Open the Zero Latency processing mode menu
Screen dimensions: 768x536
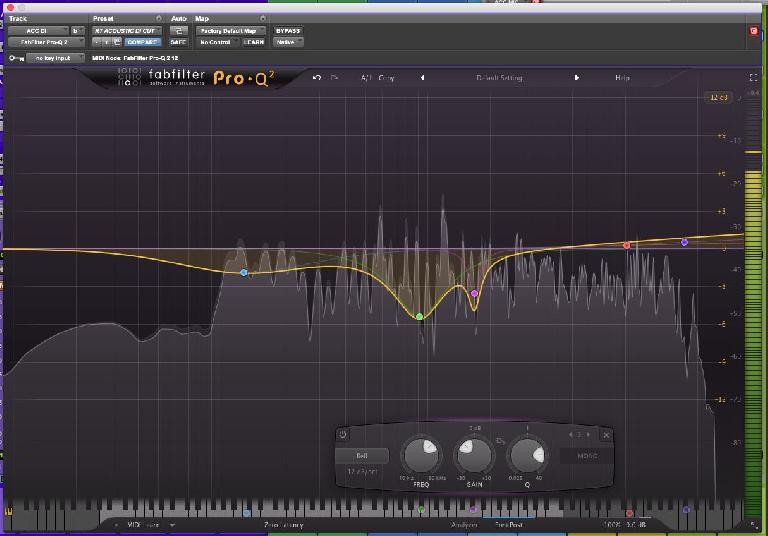click(x=284, y=525)
